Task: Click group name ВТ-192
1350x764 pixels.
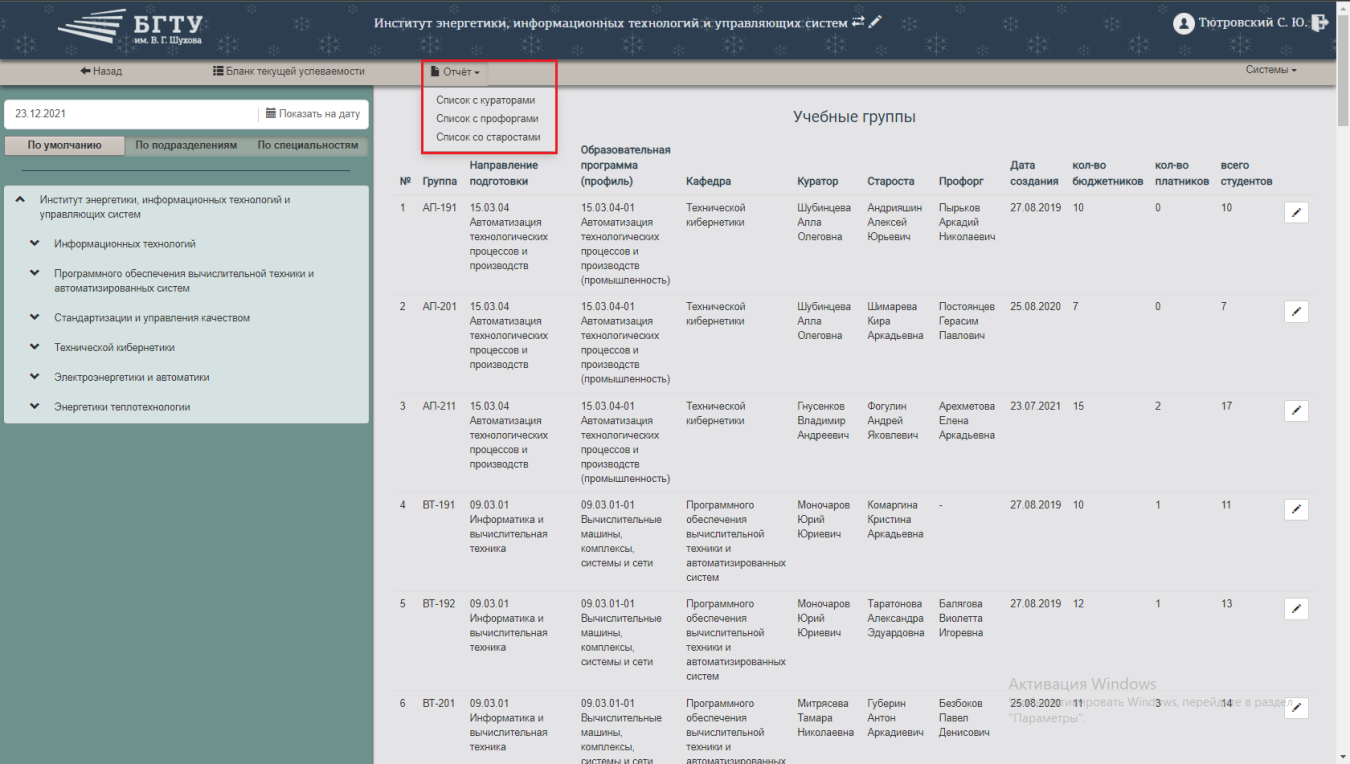Action: [x=438, y=604]
